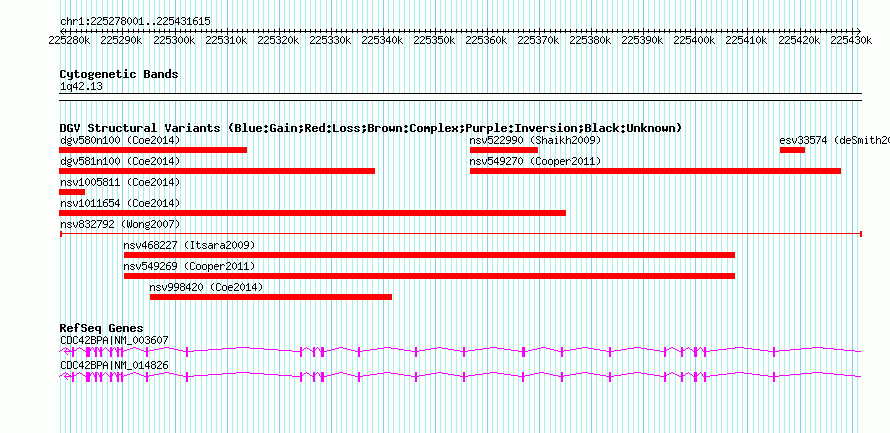This screenshot has height=433, width=890.
Task: Open the nsv468227 (Itsara2009) label
Action: [x=190, y=245]
